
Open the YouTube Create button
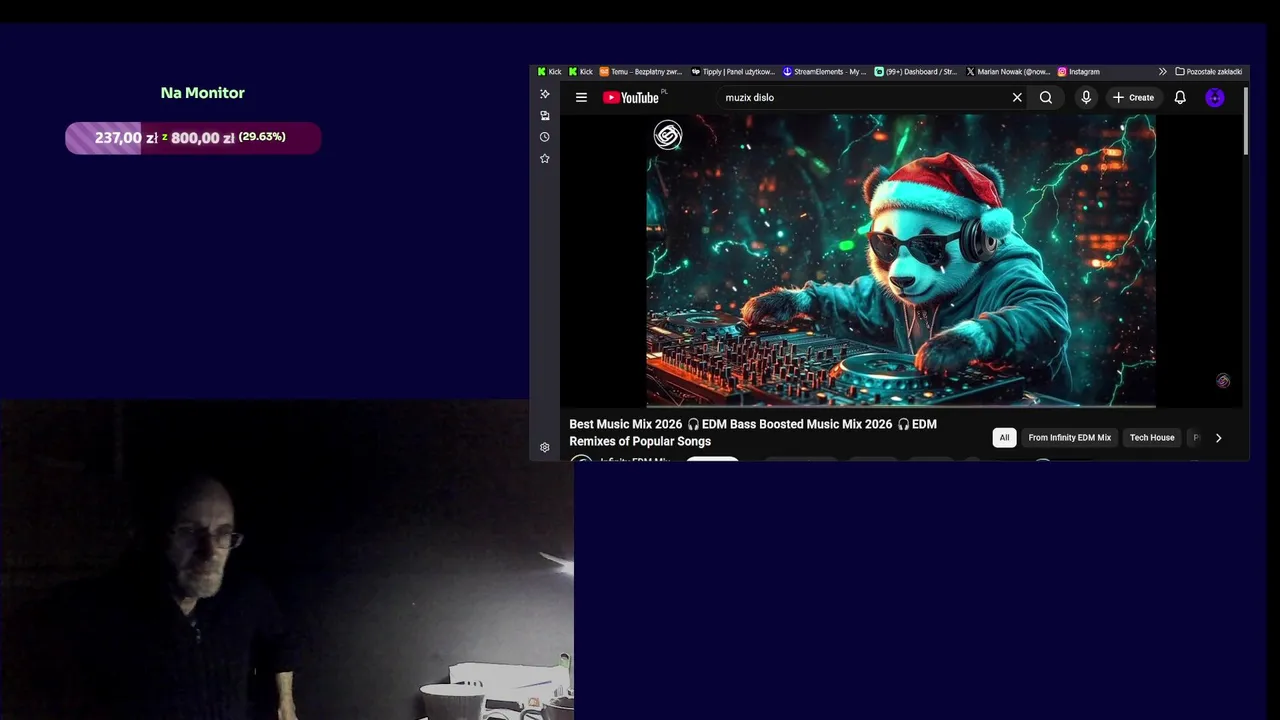coord(1133,97)
